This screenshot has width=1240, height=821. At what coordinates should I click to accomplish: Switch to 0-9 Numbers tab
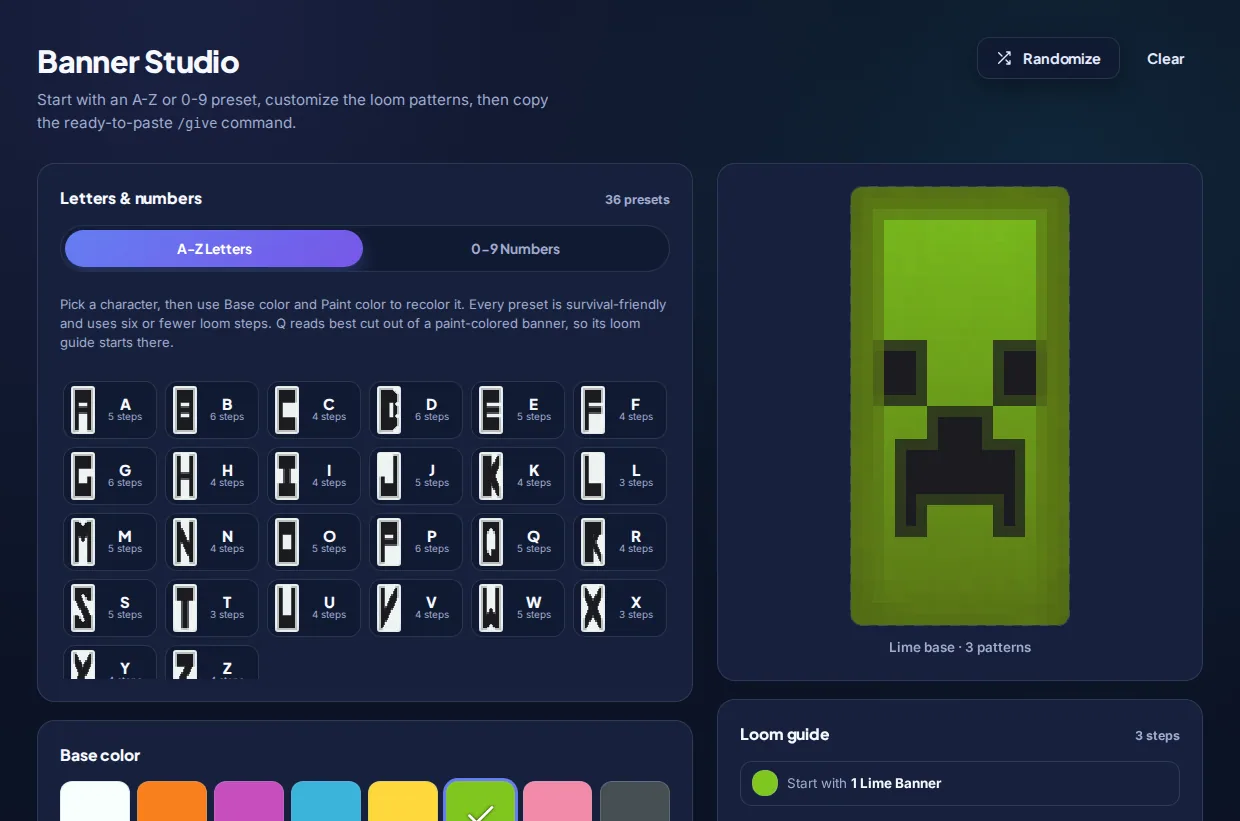tap(516, 249)
